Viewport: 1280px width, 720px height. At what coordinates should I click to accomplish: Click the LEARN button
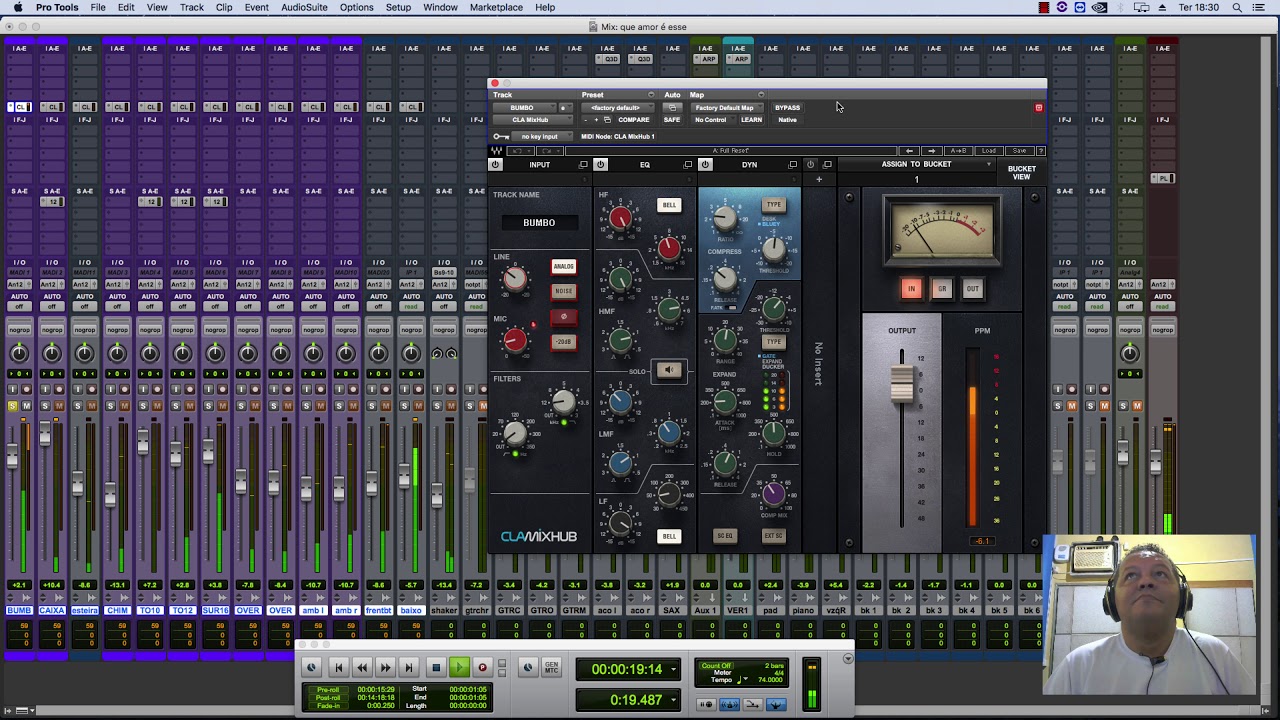click(751, 120)
